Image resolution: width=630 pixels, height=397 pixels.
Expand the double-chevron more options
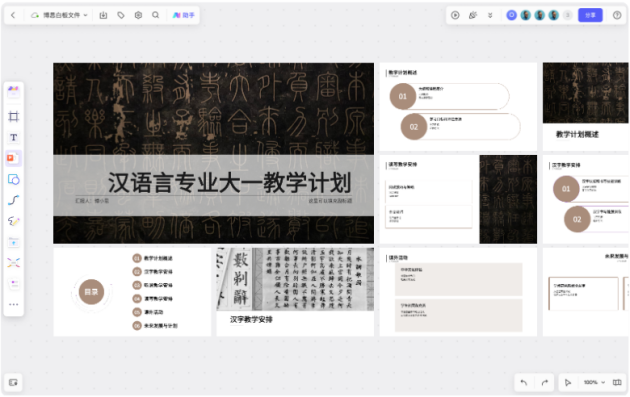click(x=490, y=15)
